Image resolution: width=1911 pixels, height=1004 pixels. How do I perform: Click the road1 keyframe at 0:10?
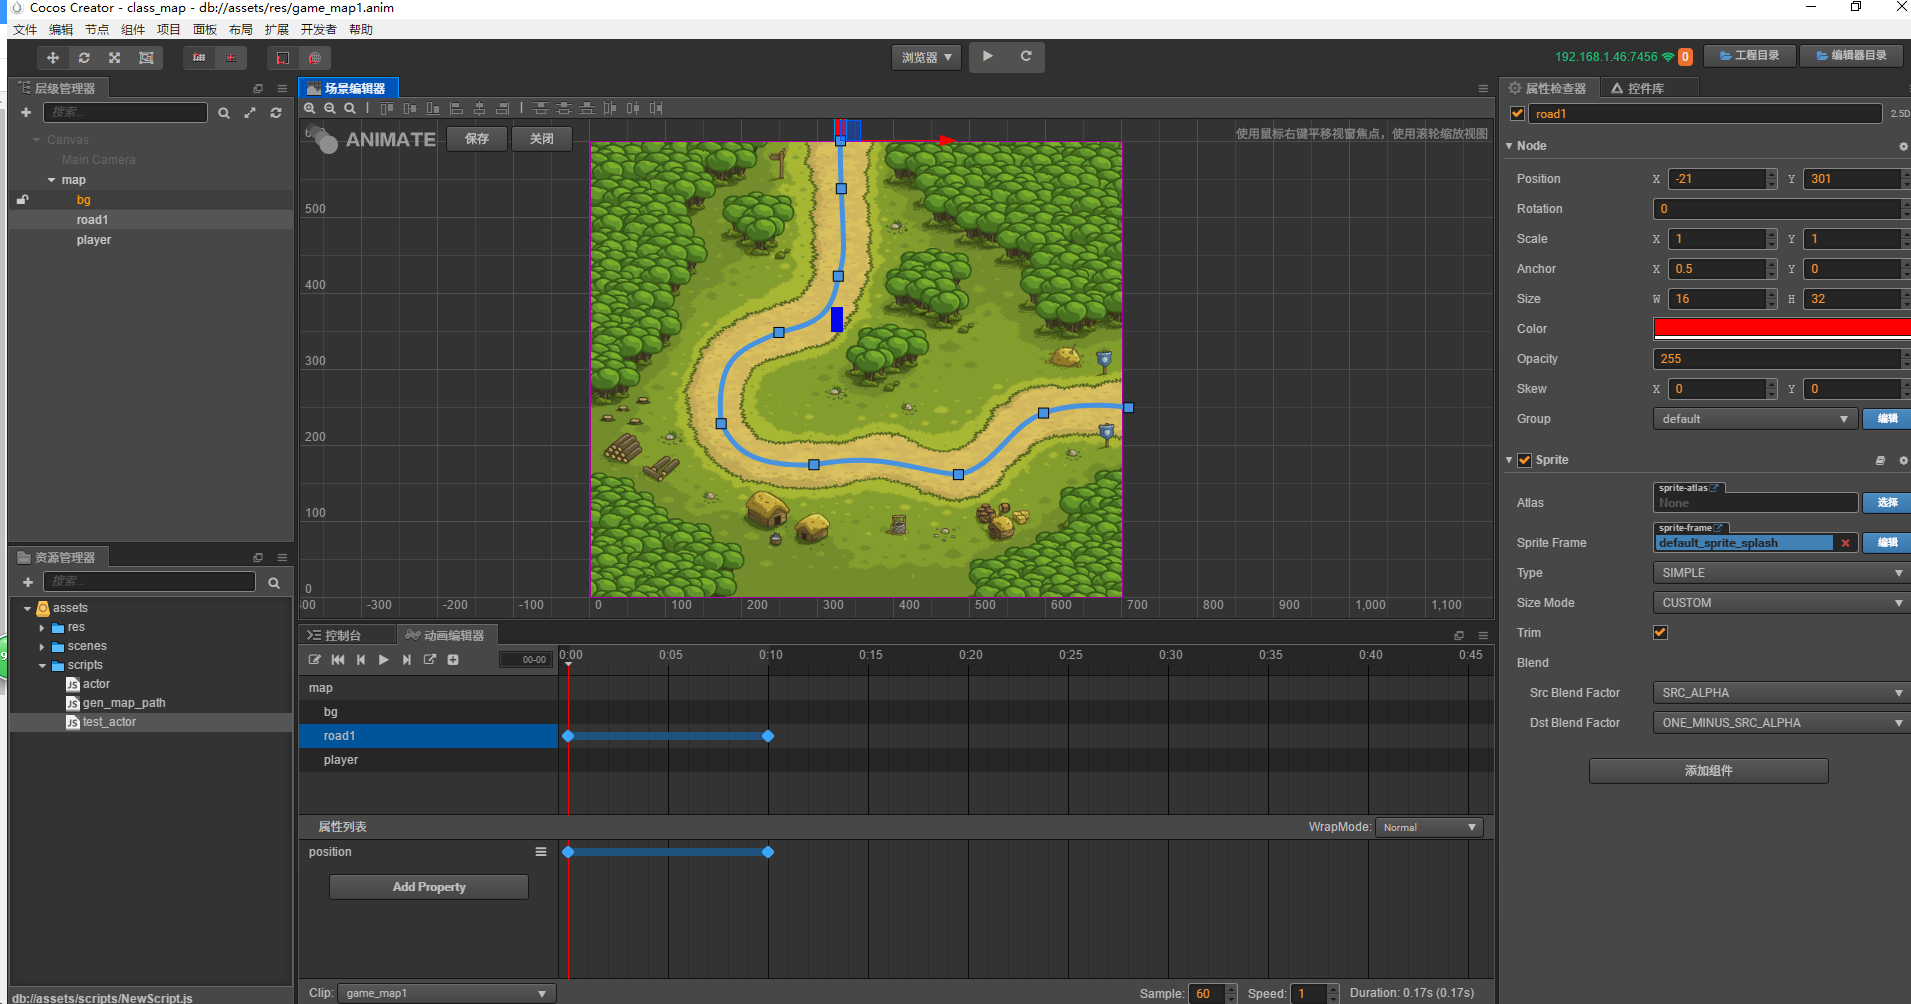768,736
